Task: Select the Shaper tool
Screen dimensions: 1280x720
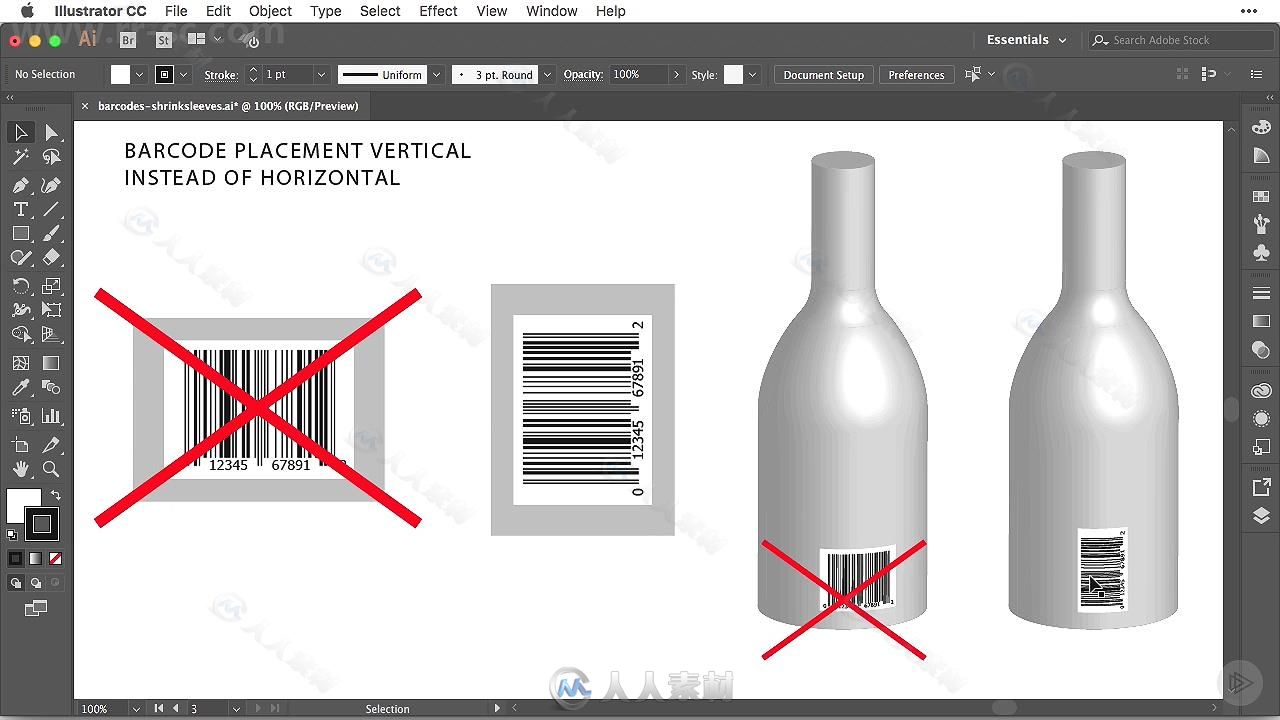Action: coord(20,257)
